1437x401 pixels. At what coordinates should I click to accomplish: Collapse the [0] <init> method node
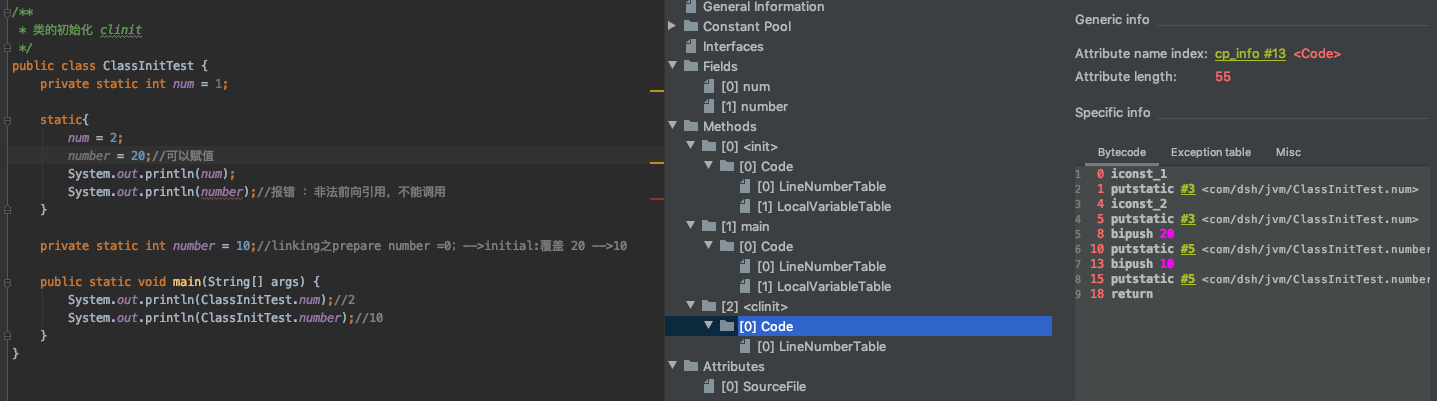pyautogui.click(x=691, y=147)
